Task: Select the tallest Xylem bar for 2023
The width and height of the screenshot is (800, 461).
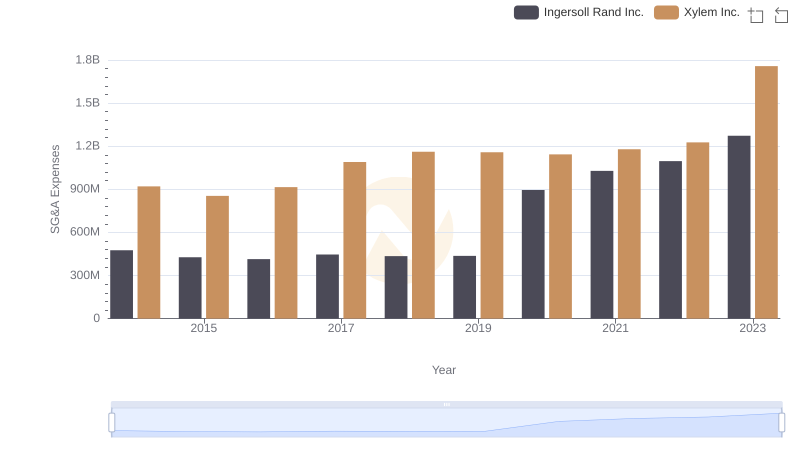Action: click(x=766, y=192)
